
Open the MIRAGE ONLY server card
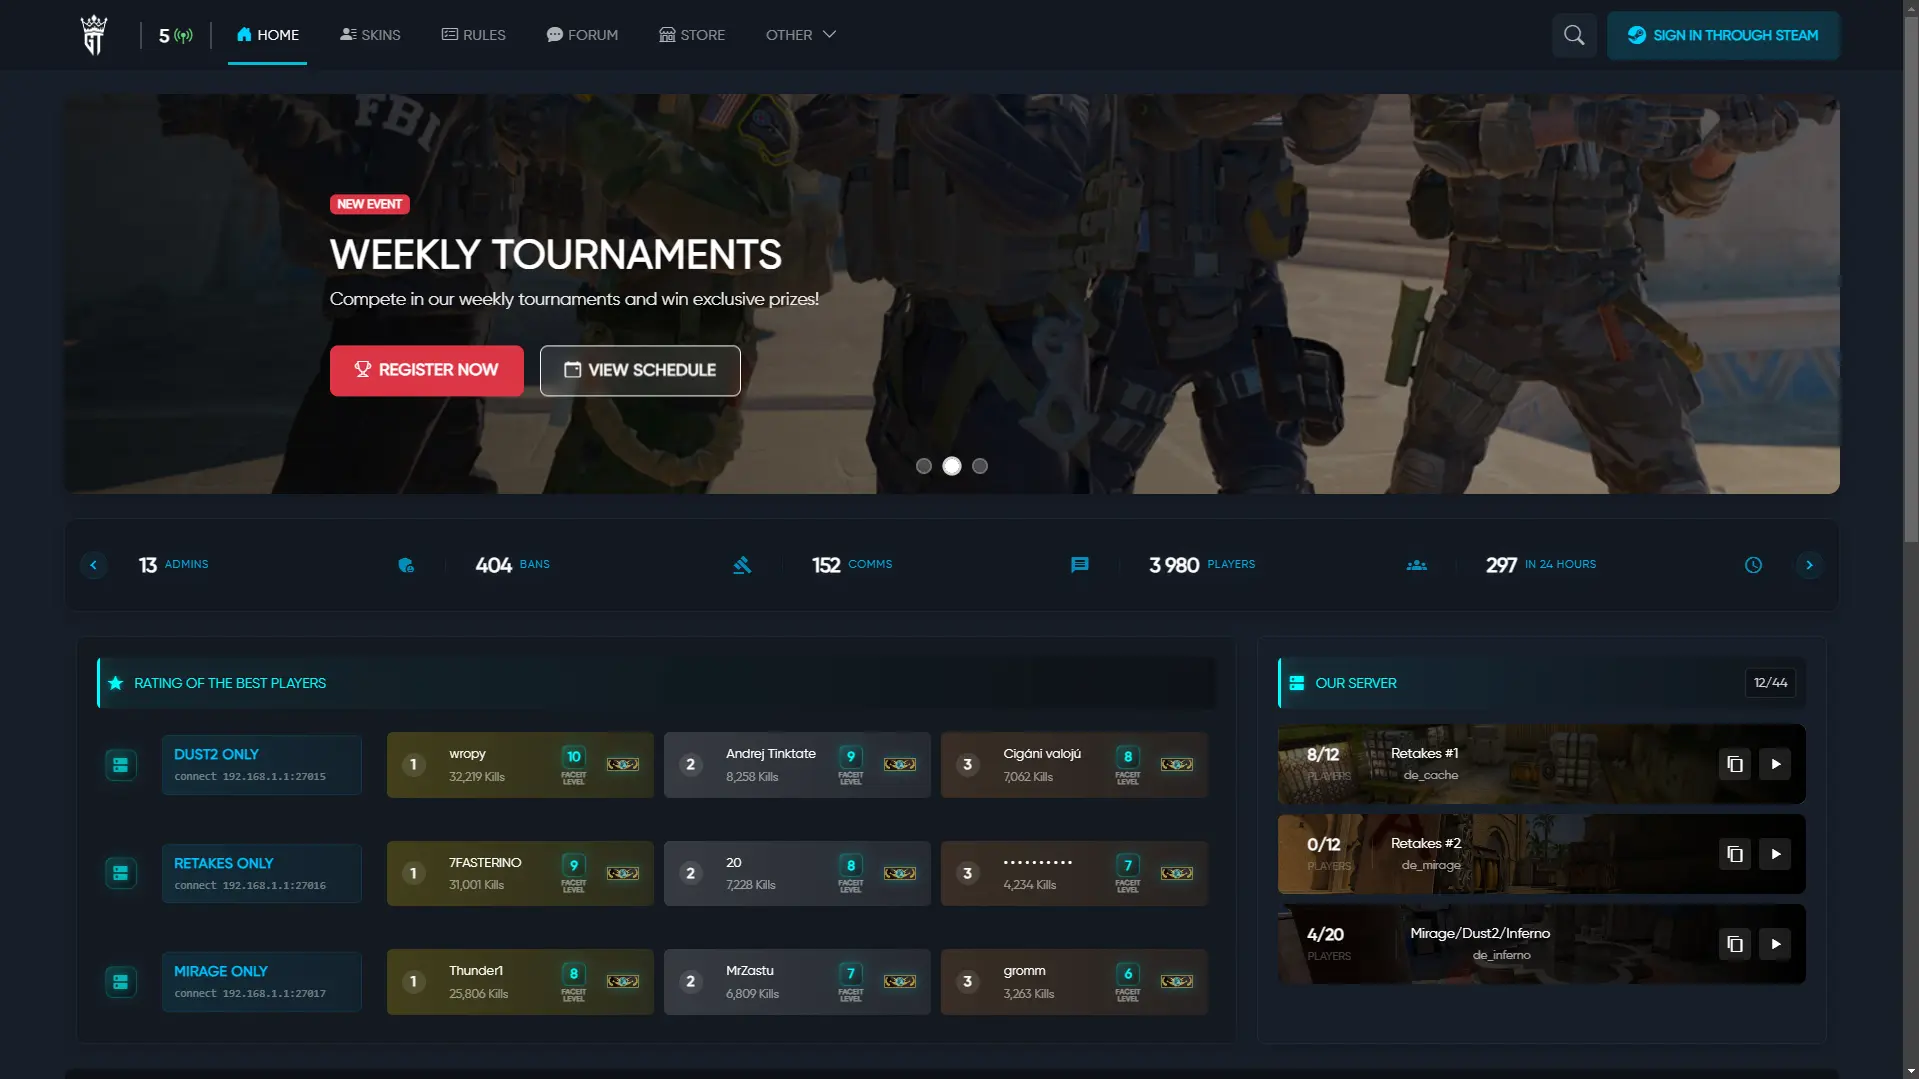[262, 982]
